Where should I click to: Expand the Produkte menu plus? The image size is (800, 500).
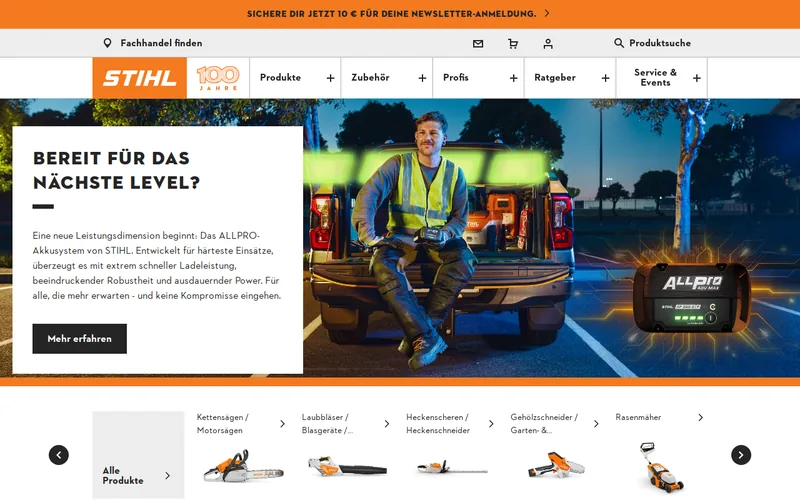[331, 78]
